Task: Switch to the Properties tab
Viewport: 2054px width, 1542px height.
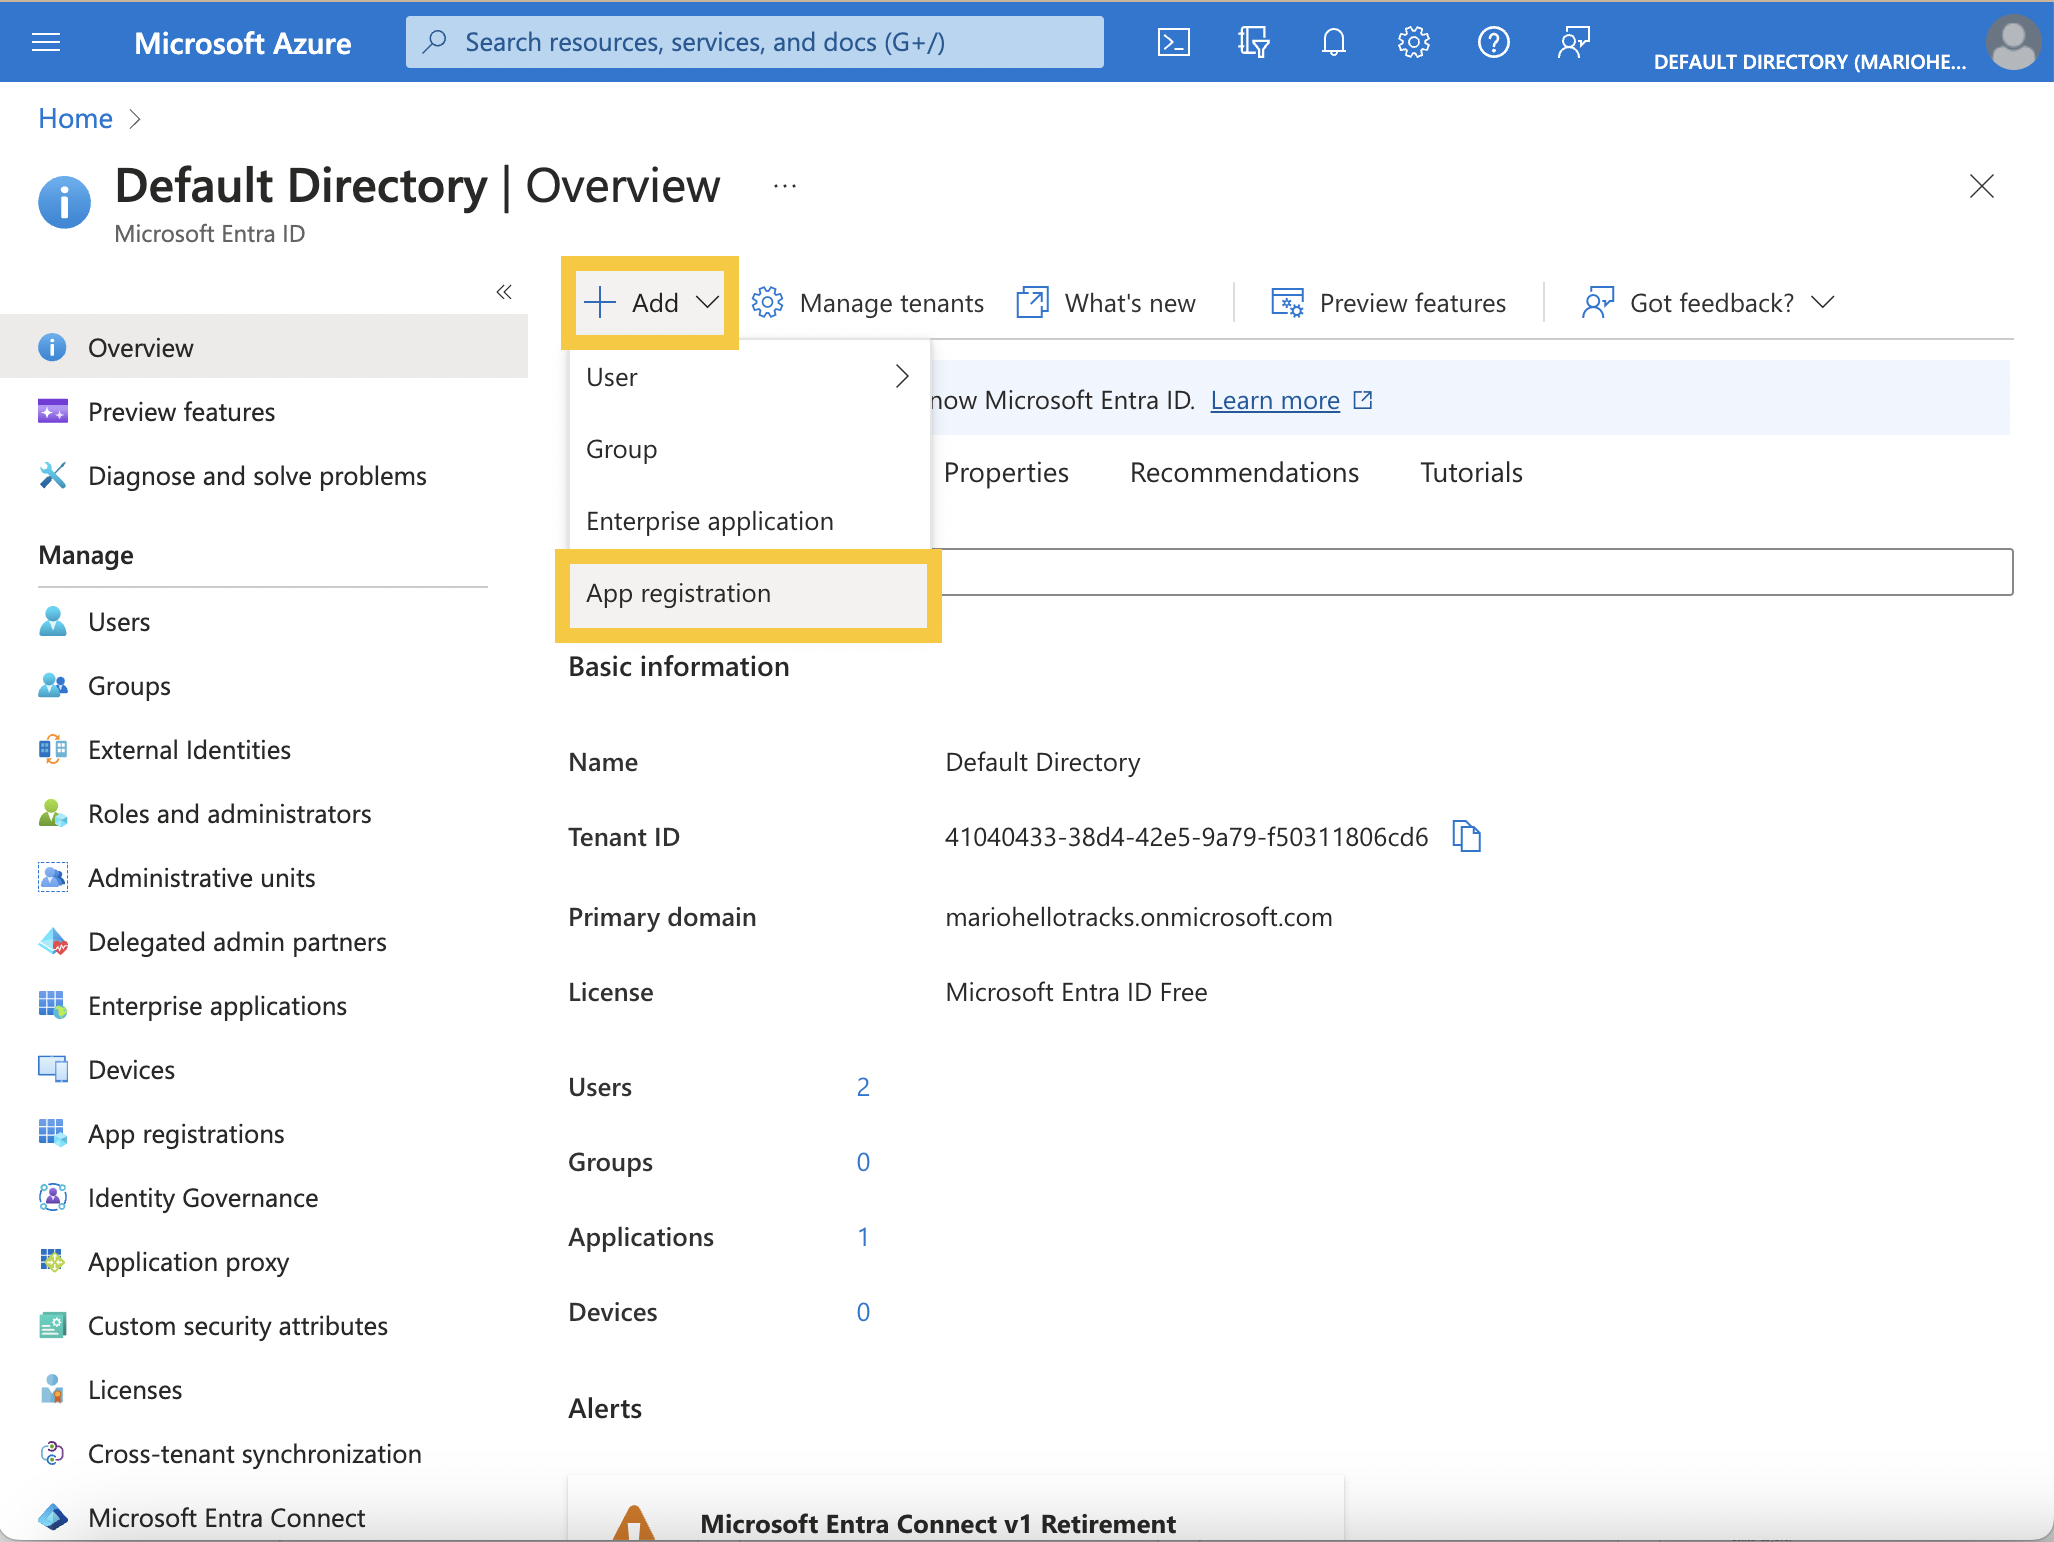Action: click(1006, 472)
